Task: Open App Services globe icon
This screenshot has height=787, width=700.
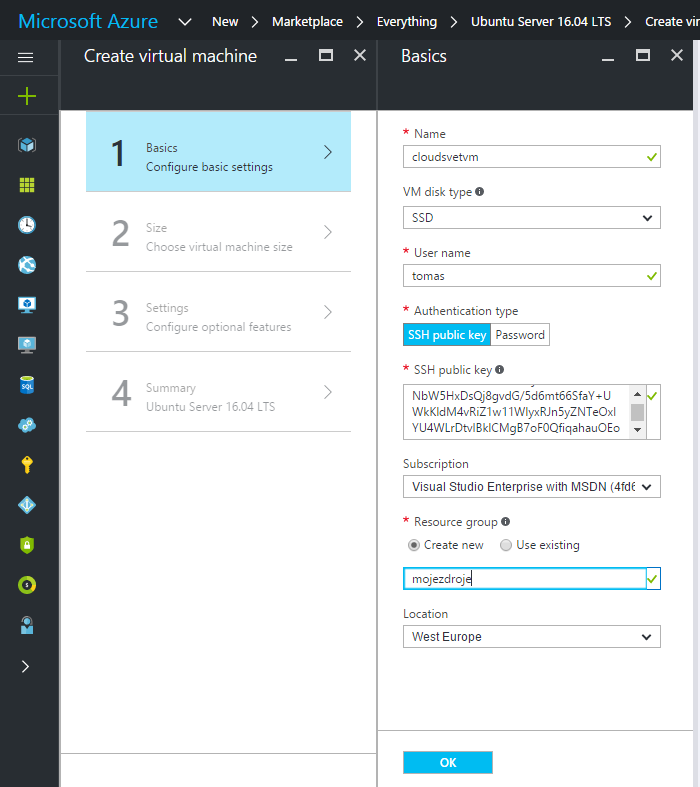Action: (27, 265)
